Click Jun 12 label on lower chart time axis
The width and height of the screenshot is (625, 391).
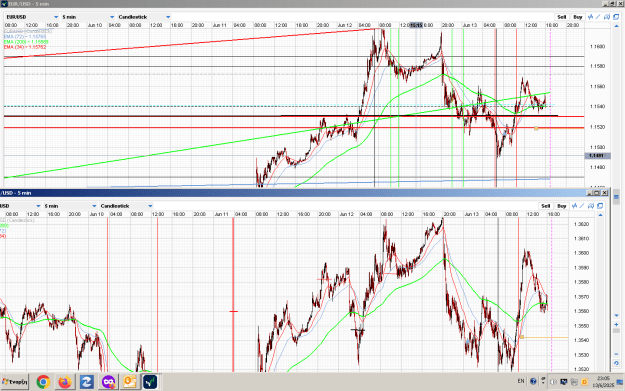click(346, 214)
